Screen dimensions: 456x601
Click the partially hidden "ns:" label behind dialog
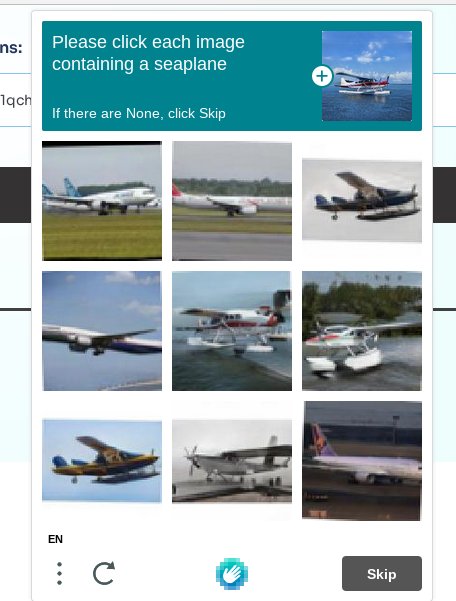(x=11, y=48)
